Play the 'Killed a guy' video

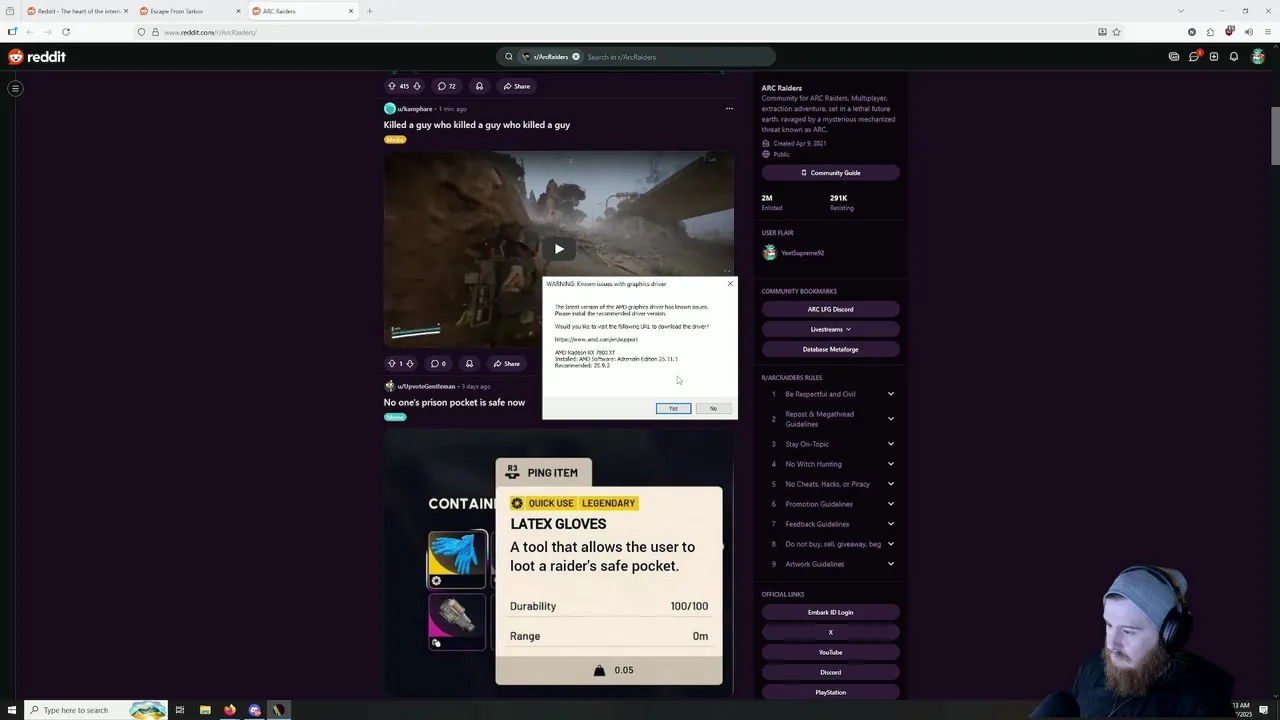point(559,249)
